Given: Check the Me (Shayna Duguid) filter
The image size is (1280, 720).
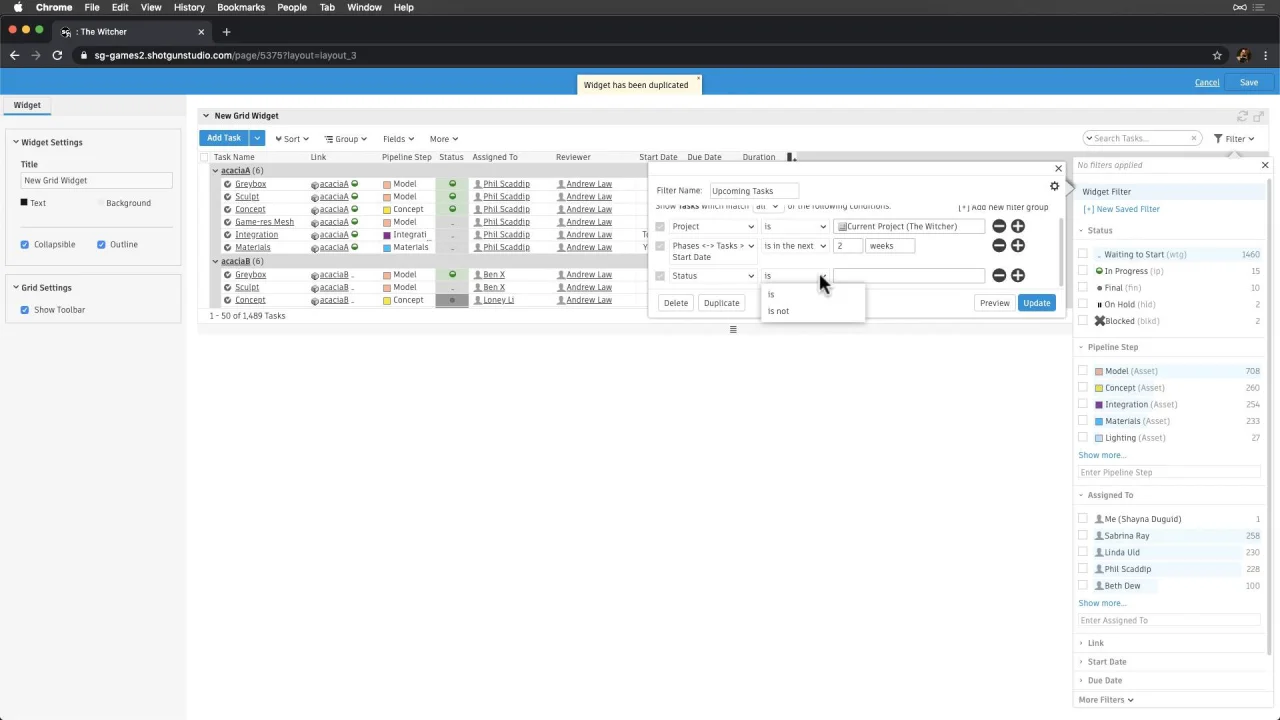Looking at the screenshot, I should 1083,519.
